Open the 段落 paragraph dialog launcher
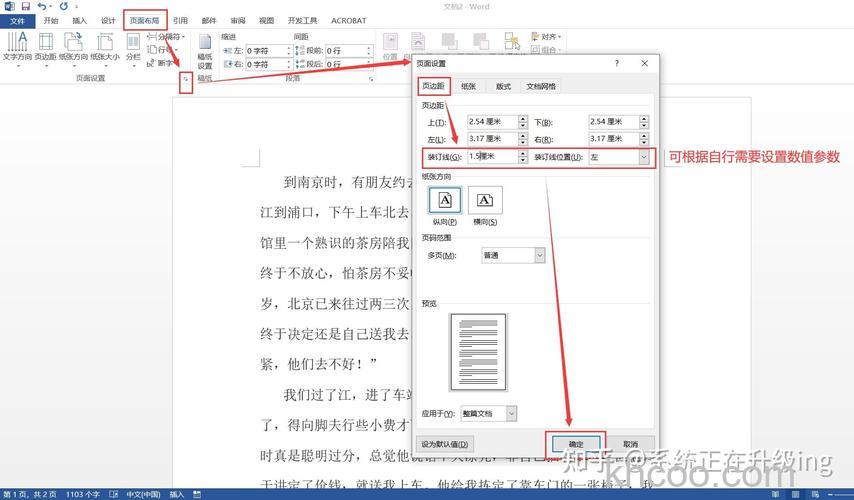The width and height of the screenshot is (854, 500). point(371,80)
